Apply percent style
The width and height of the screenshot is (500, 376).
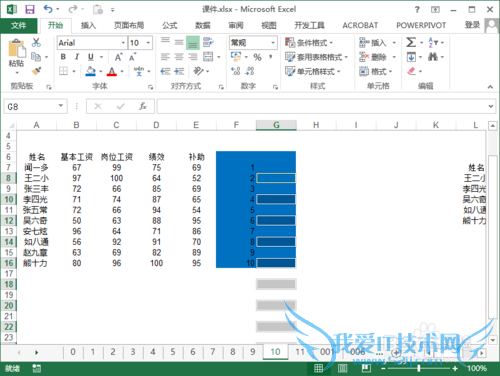tap(257, 57)
